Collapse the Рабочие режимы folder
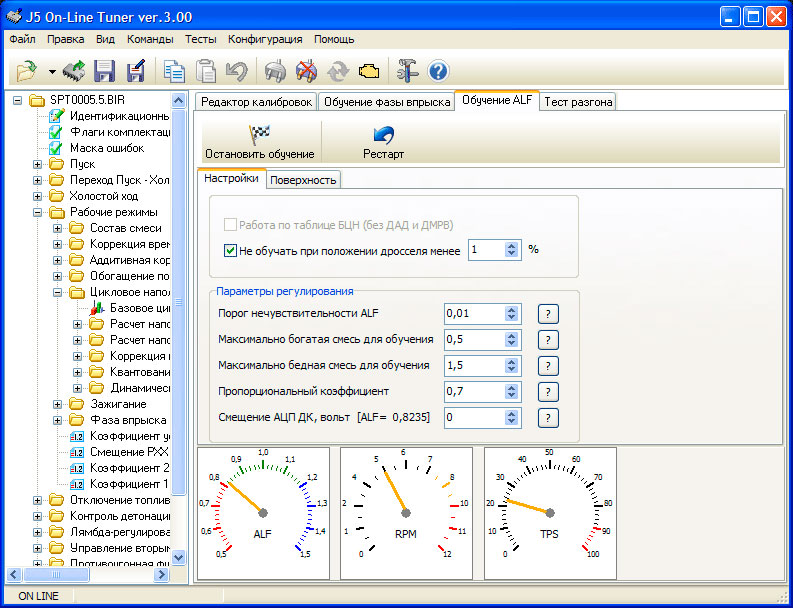This screenshot has width=793, height=608. 38,212
